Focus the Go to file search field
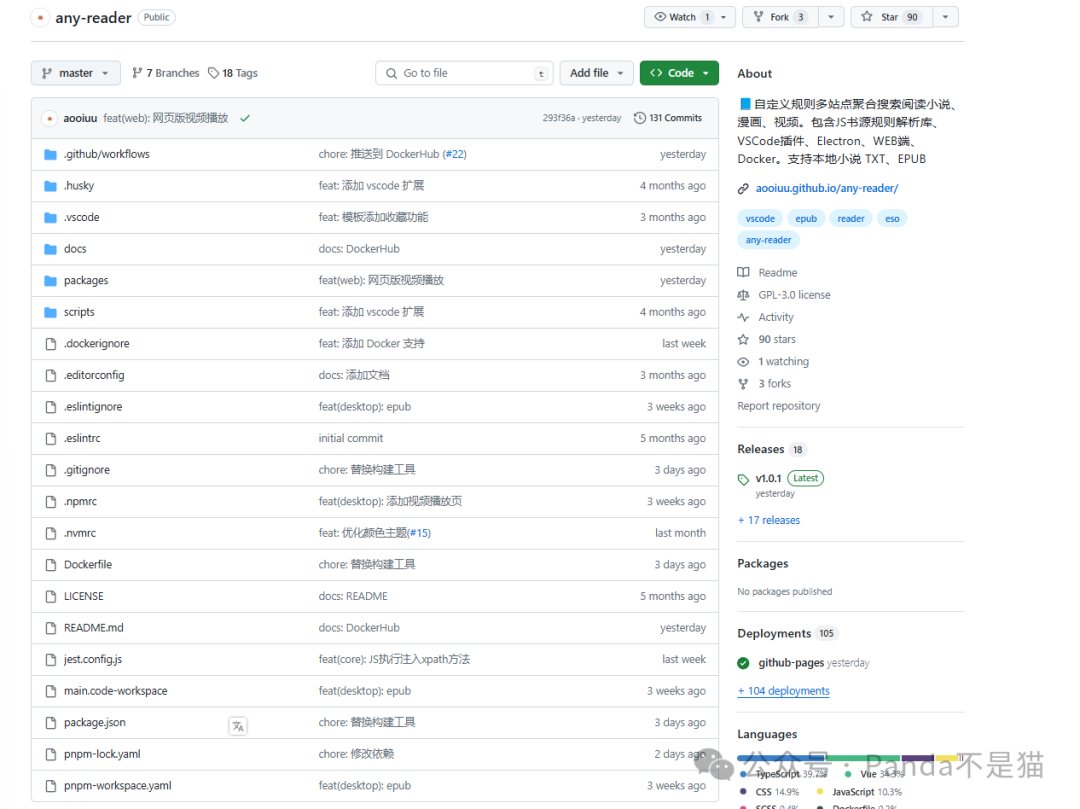 point(464,73)
